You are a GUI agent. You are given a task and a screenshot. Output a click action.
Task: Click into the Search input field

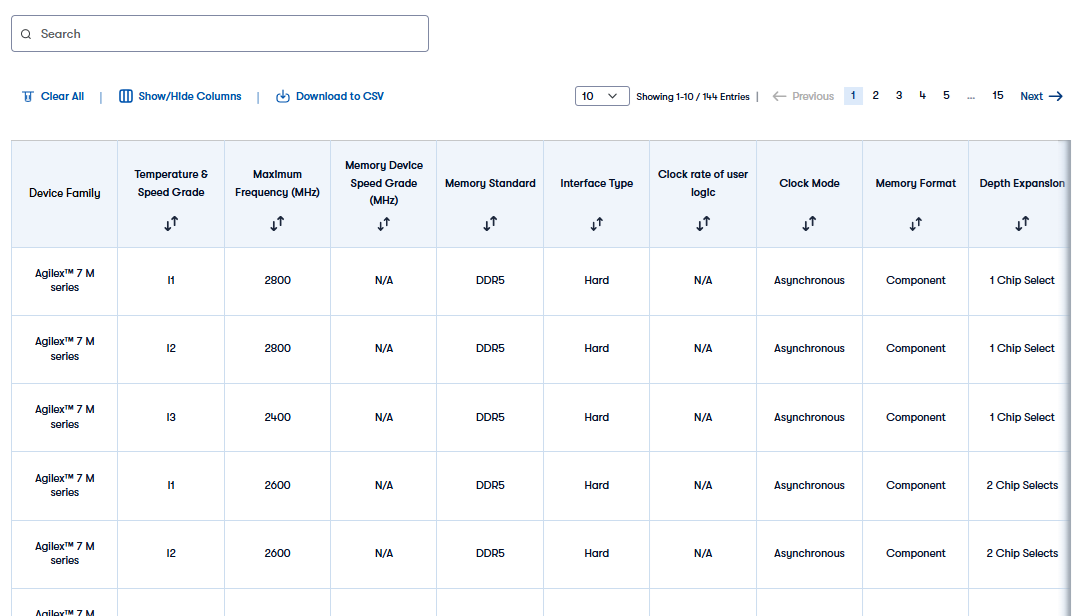[230, 34]
